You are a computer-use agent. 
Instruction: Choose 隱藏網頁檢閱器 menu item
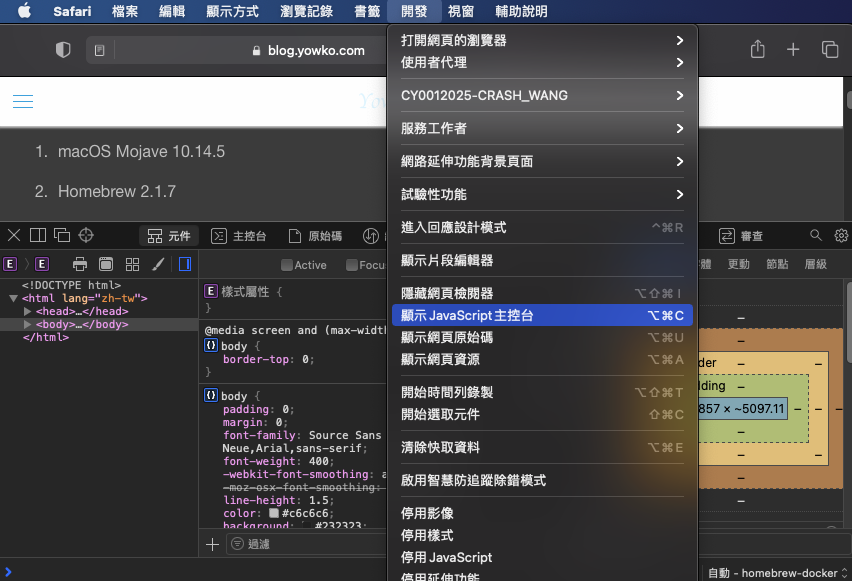(542, 293)
